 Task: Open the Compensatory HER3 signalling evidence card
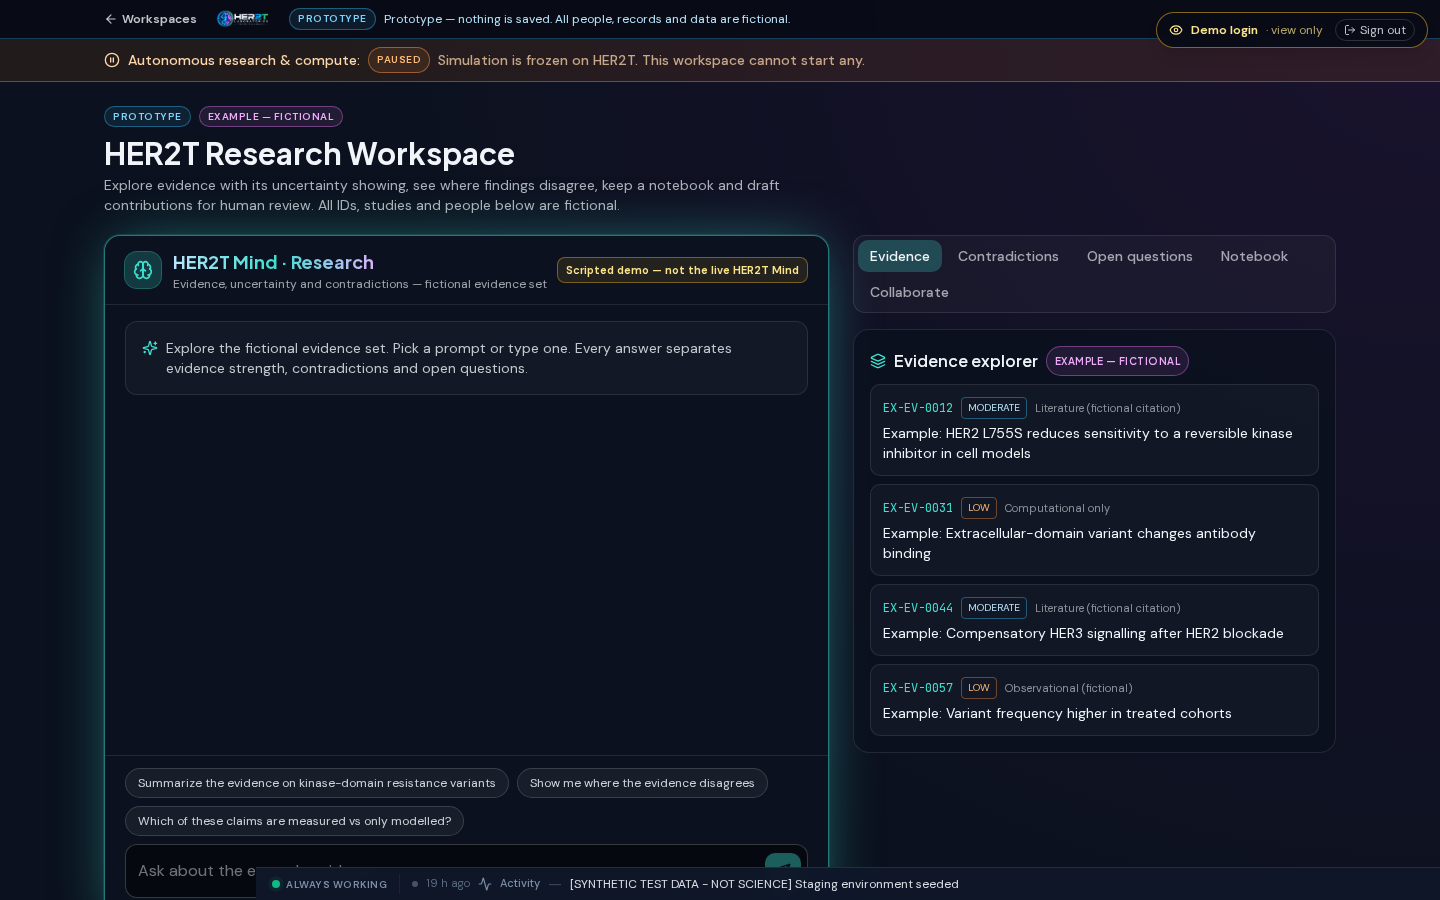[x=1094, y=620]
